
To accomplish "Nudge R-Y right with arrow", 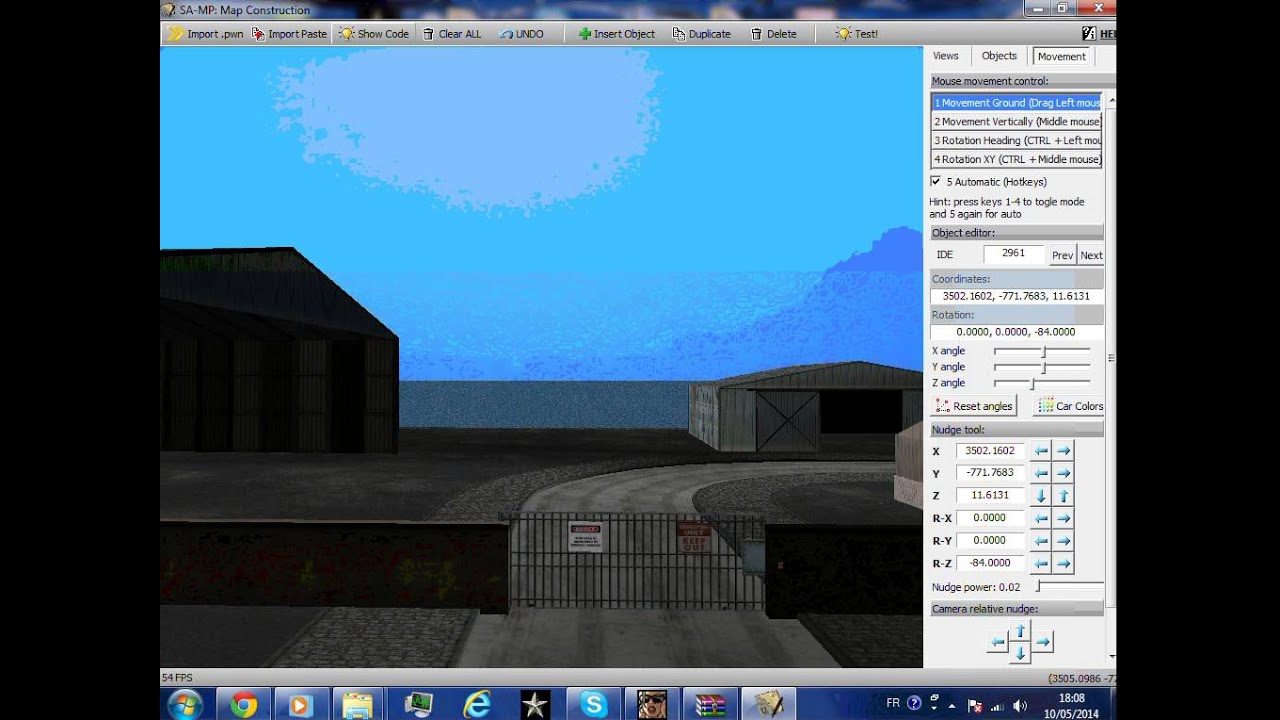I will [1063, 541].
